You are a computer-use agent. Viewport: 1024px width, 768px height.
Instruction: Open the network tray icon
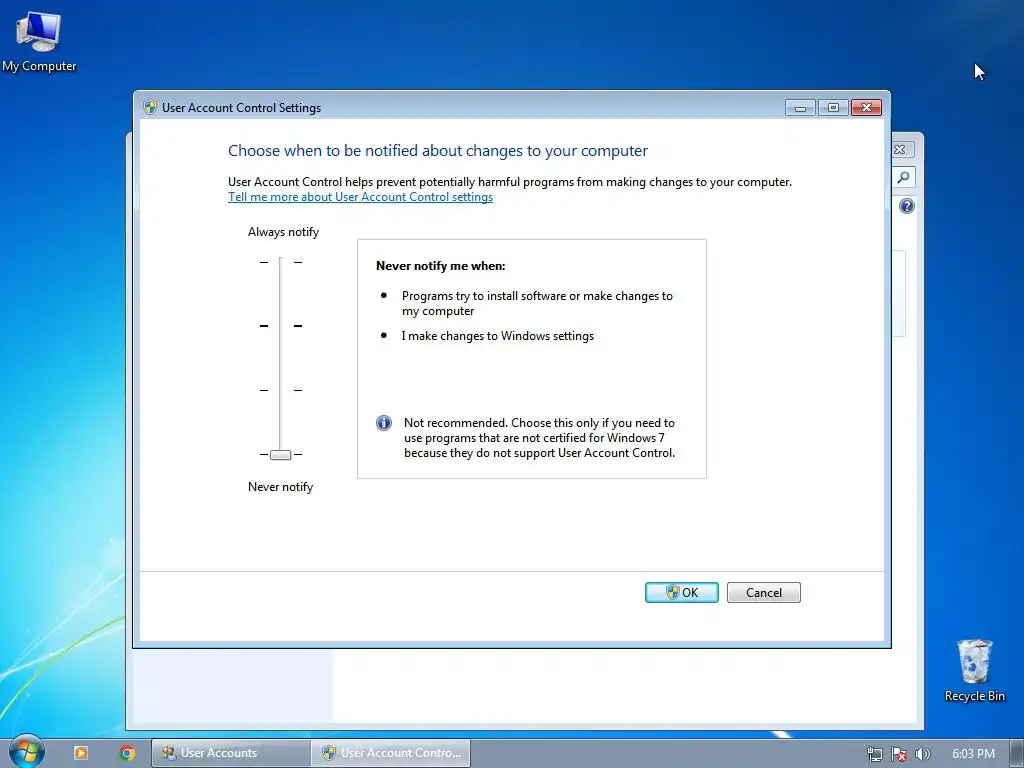coord(874,754)
